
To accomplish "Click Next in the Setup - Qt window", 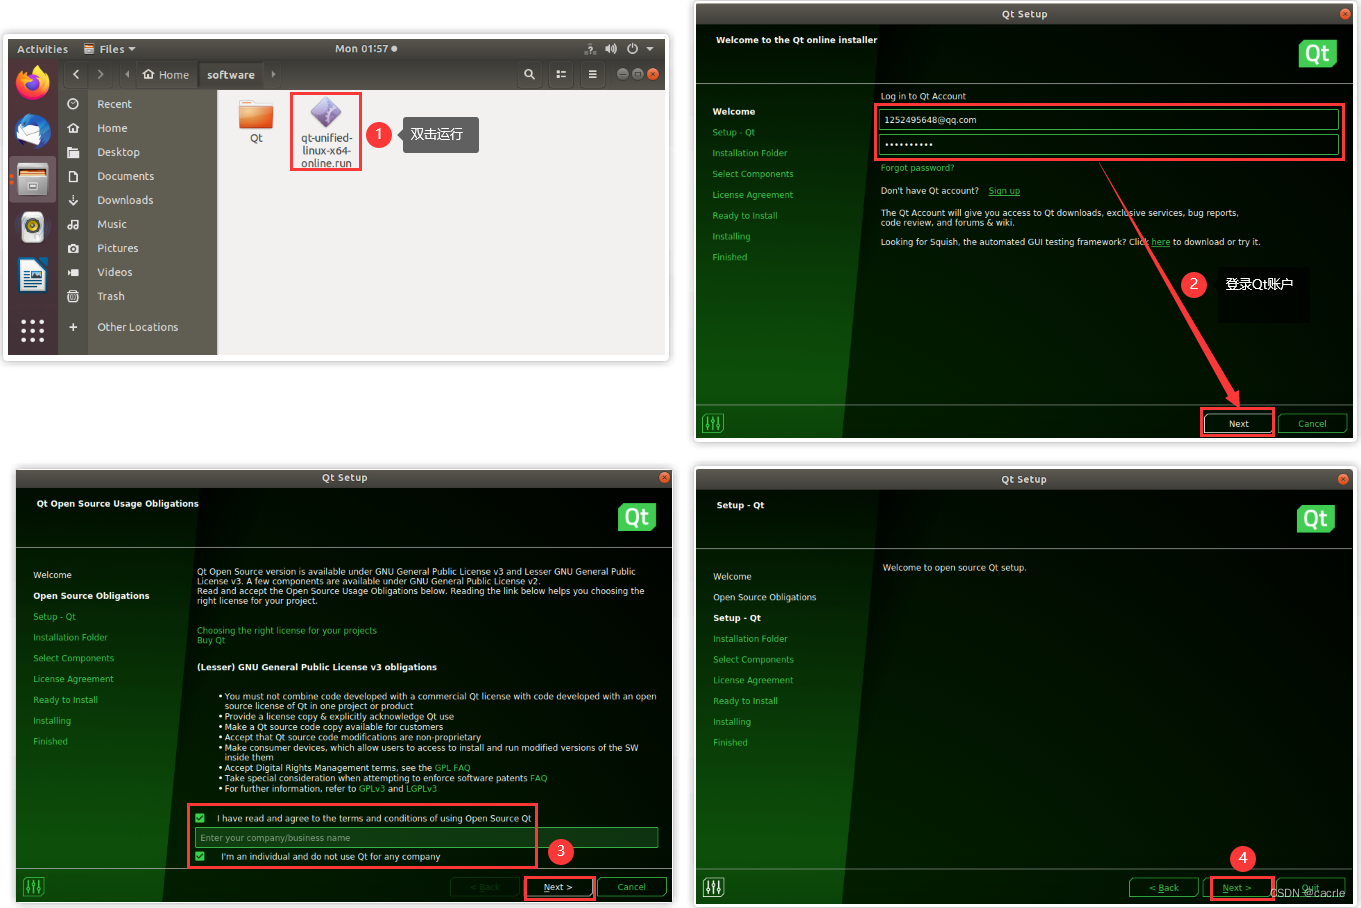I will pyautogui.click(x=1237, y=888).
